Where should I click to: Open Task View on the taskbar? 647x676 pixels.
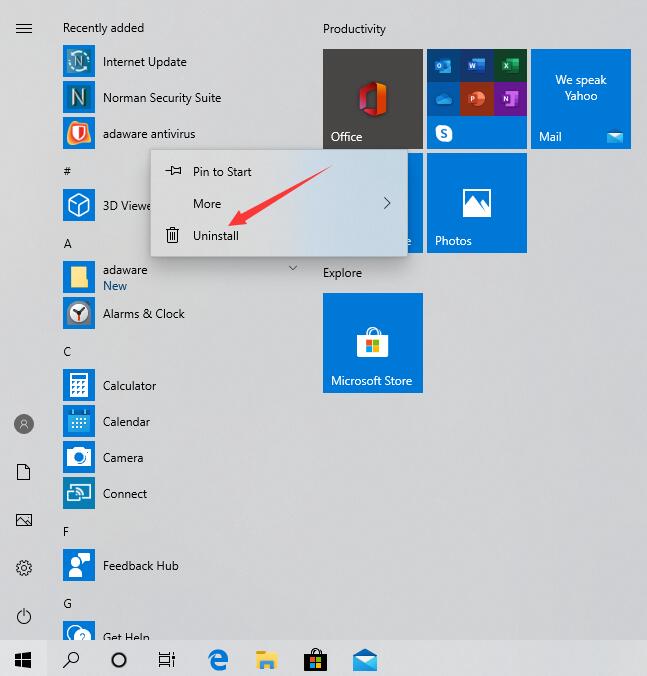coord(167,659)
